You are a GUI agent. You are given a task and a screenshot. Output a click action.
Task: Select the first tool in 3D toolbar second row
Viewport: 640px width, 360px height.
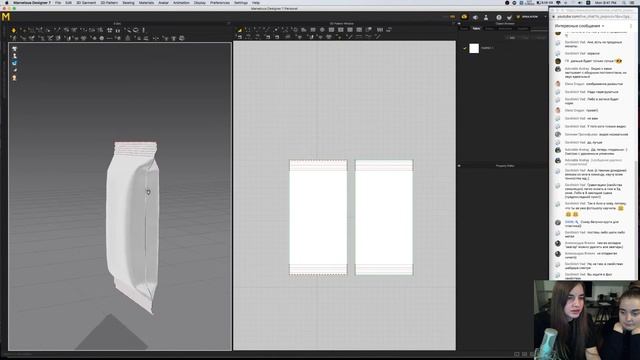[x=13, y=38]
